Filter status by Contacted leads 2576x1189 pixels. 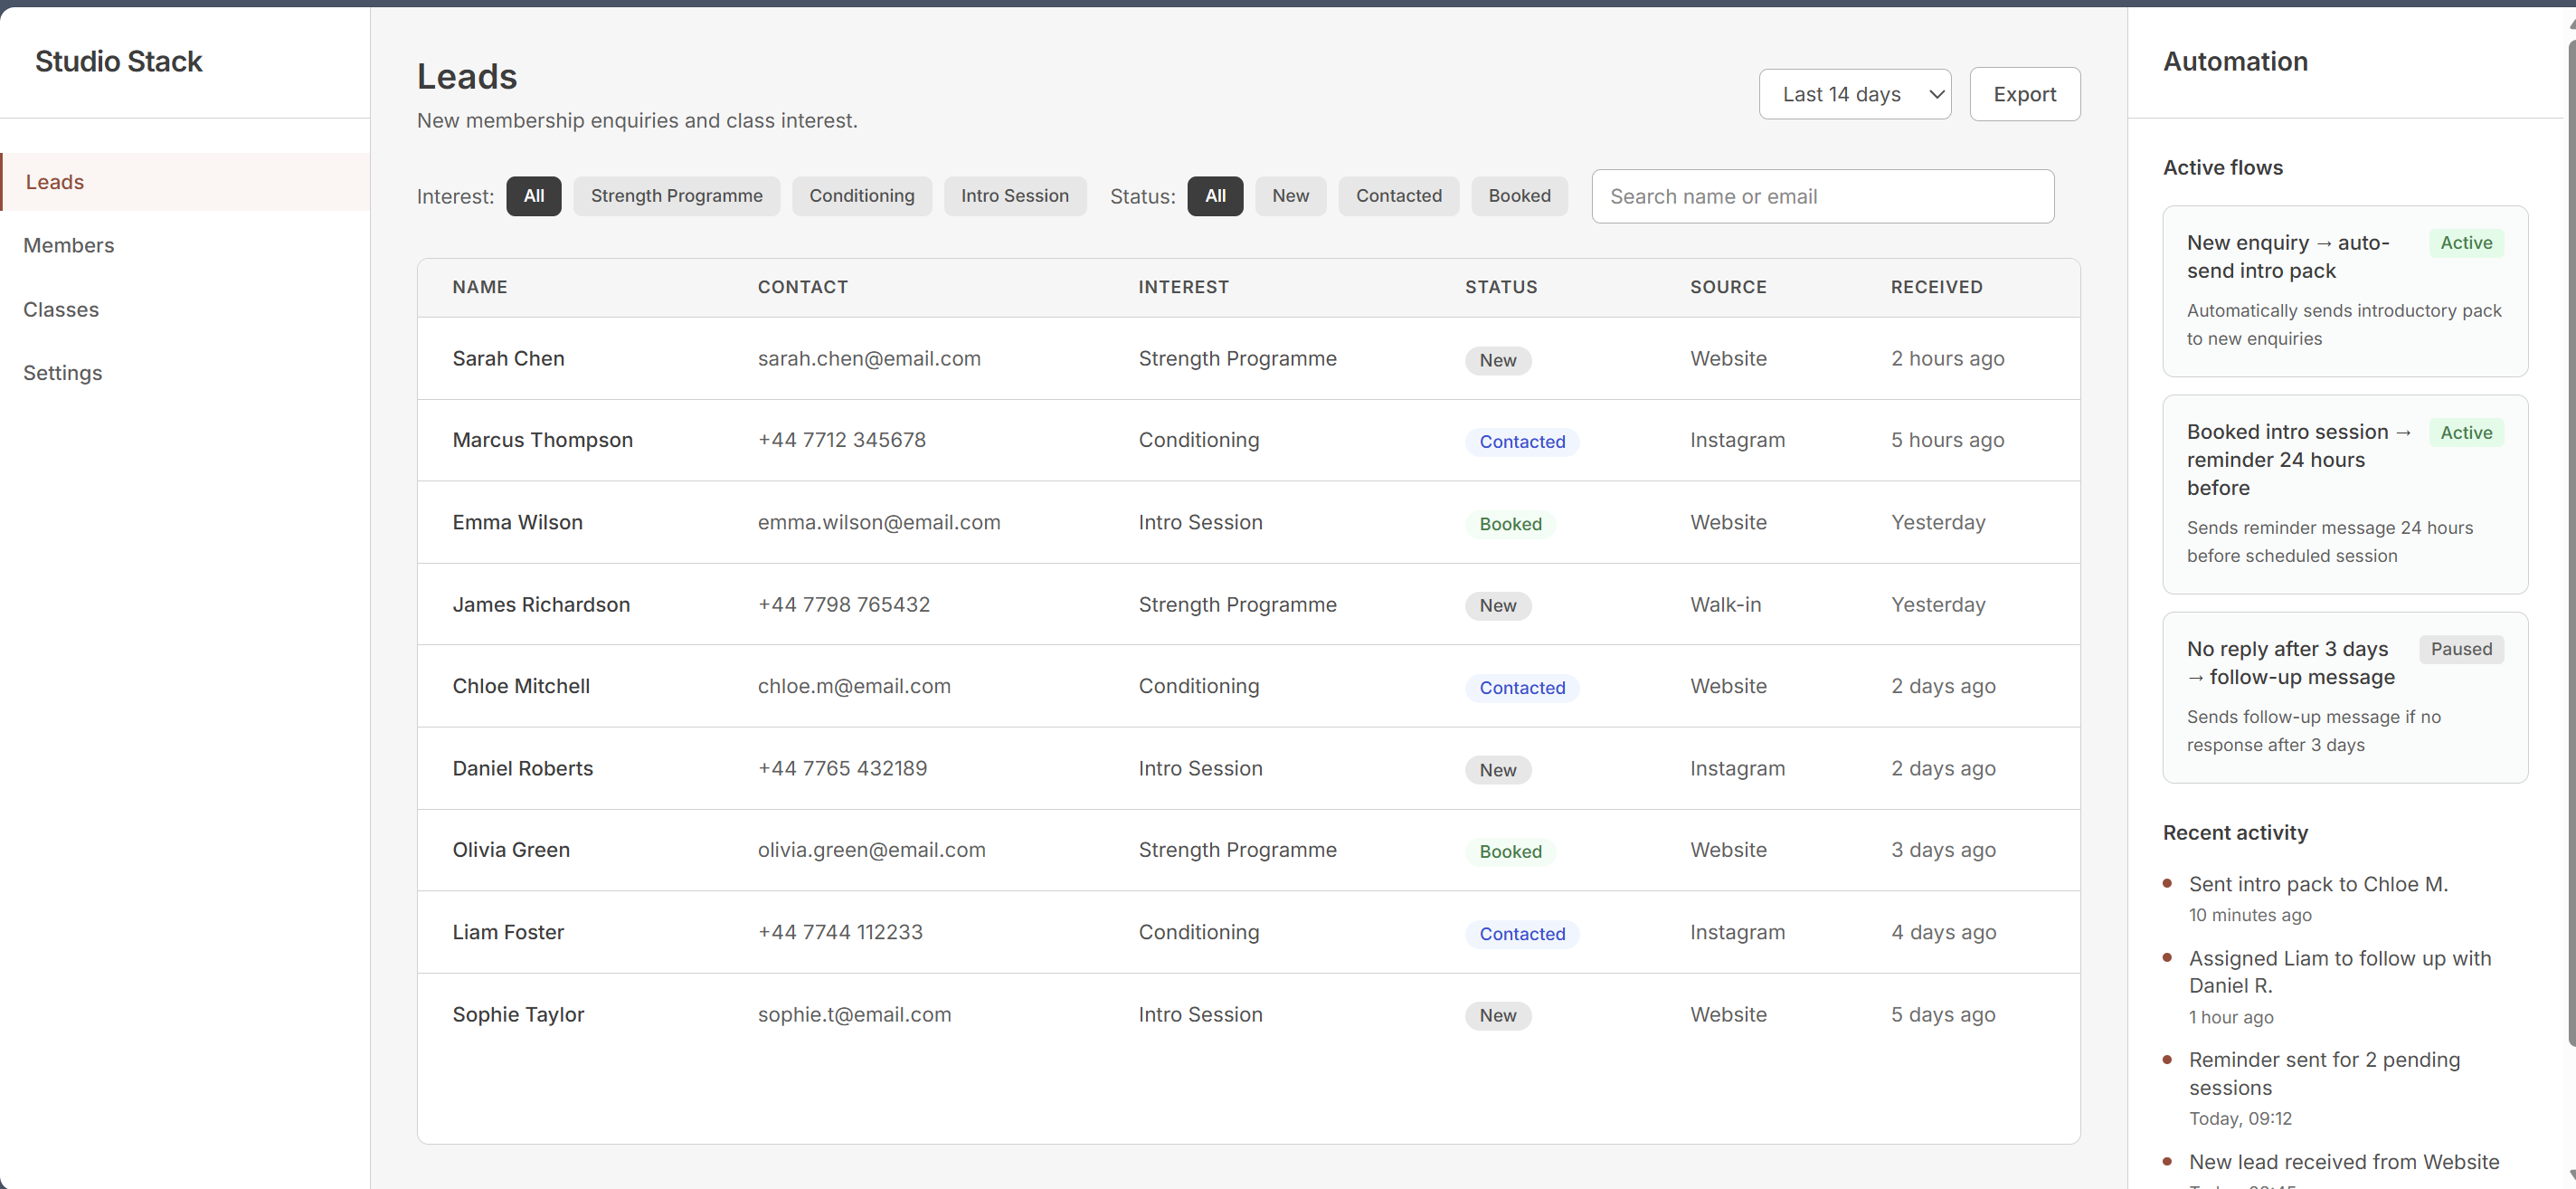click(x=1398, y=195)
